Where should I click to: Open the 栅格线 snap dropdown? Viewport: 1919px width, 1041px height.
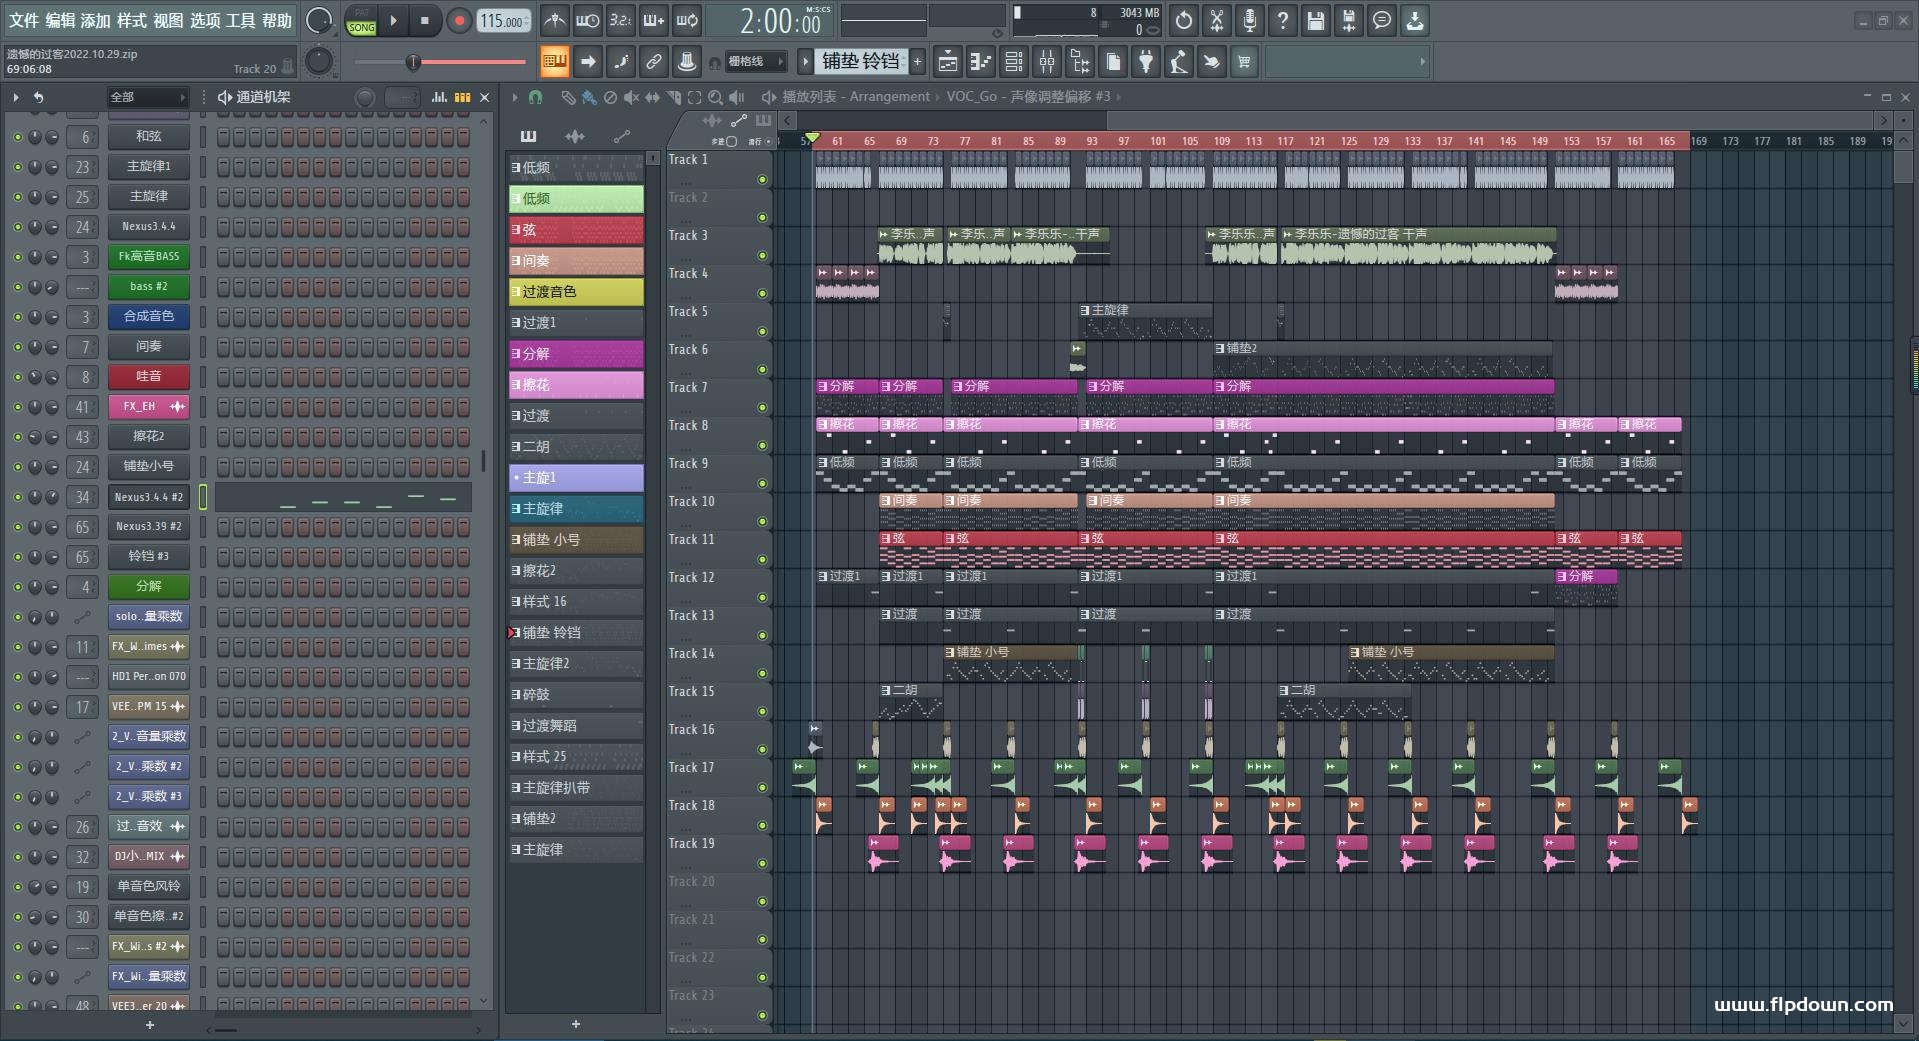tap(755, 62)
